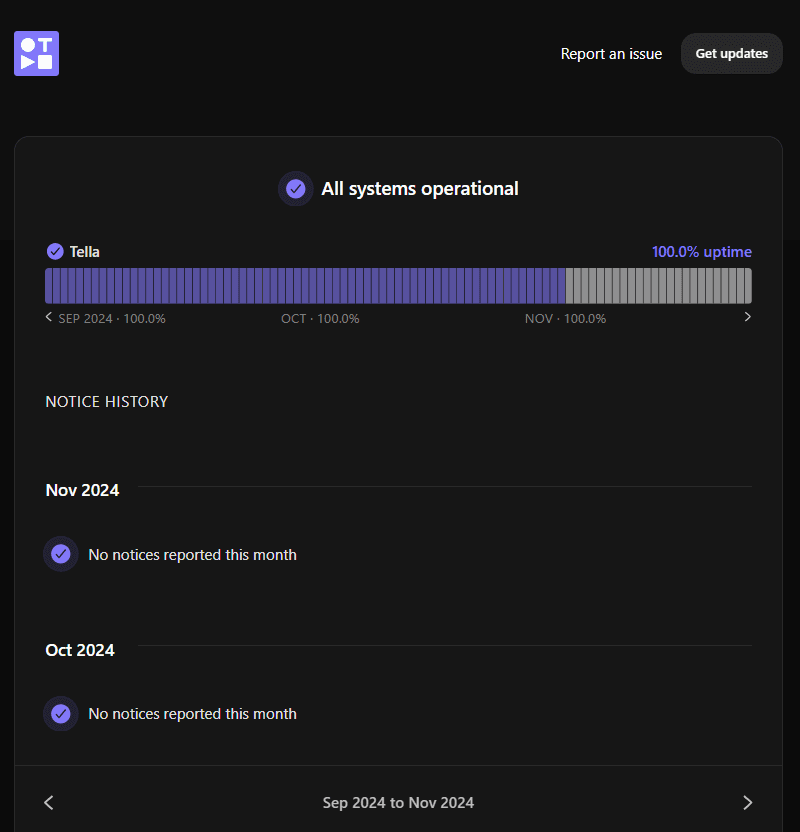Click the Oct 2024 'No notices reported' text
Viewport: 800px width, 832px height.
pyautogui.click(x=192, y=714)
